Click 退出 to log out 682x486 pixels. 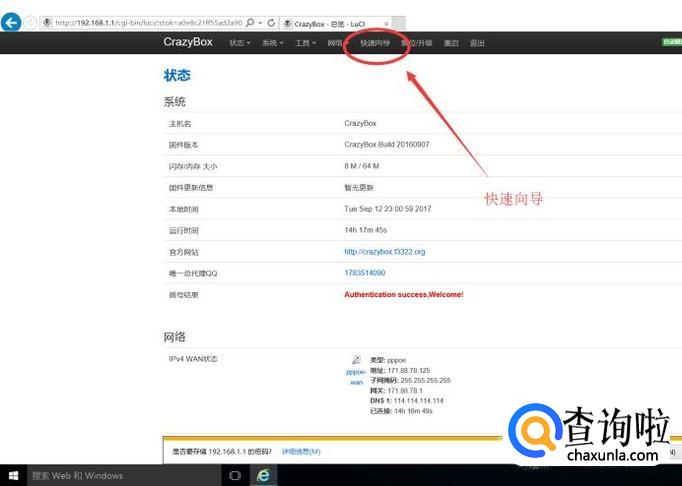(477, 43)
